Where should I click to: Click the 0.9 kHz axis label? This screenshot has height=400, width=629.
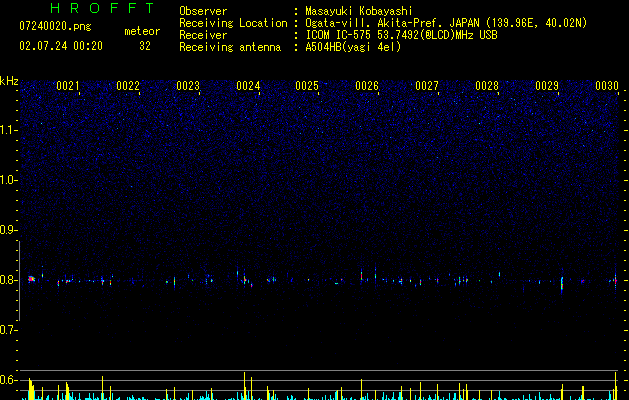point(8,230)
